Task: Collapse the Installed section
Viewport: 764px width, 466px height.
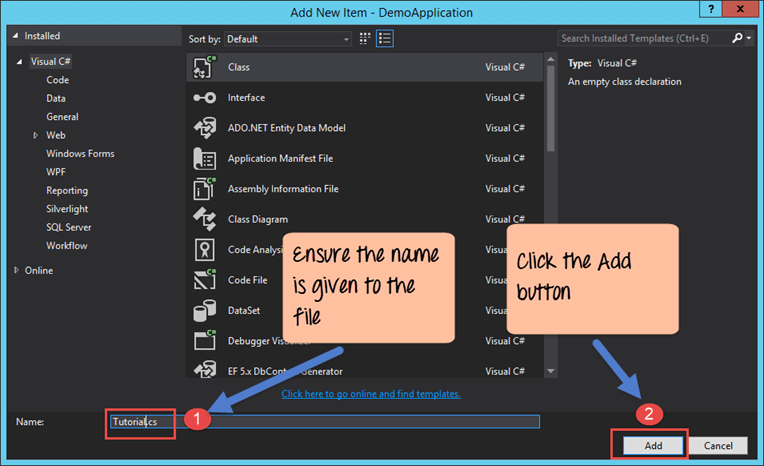Action: [x=16, y=36]
